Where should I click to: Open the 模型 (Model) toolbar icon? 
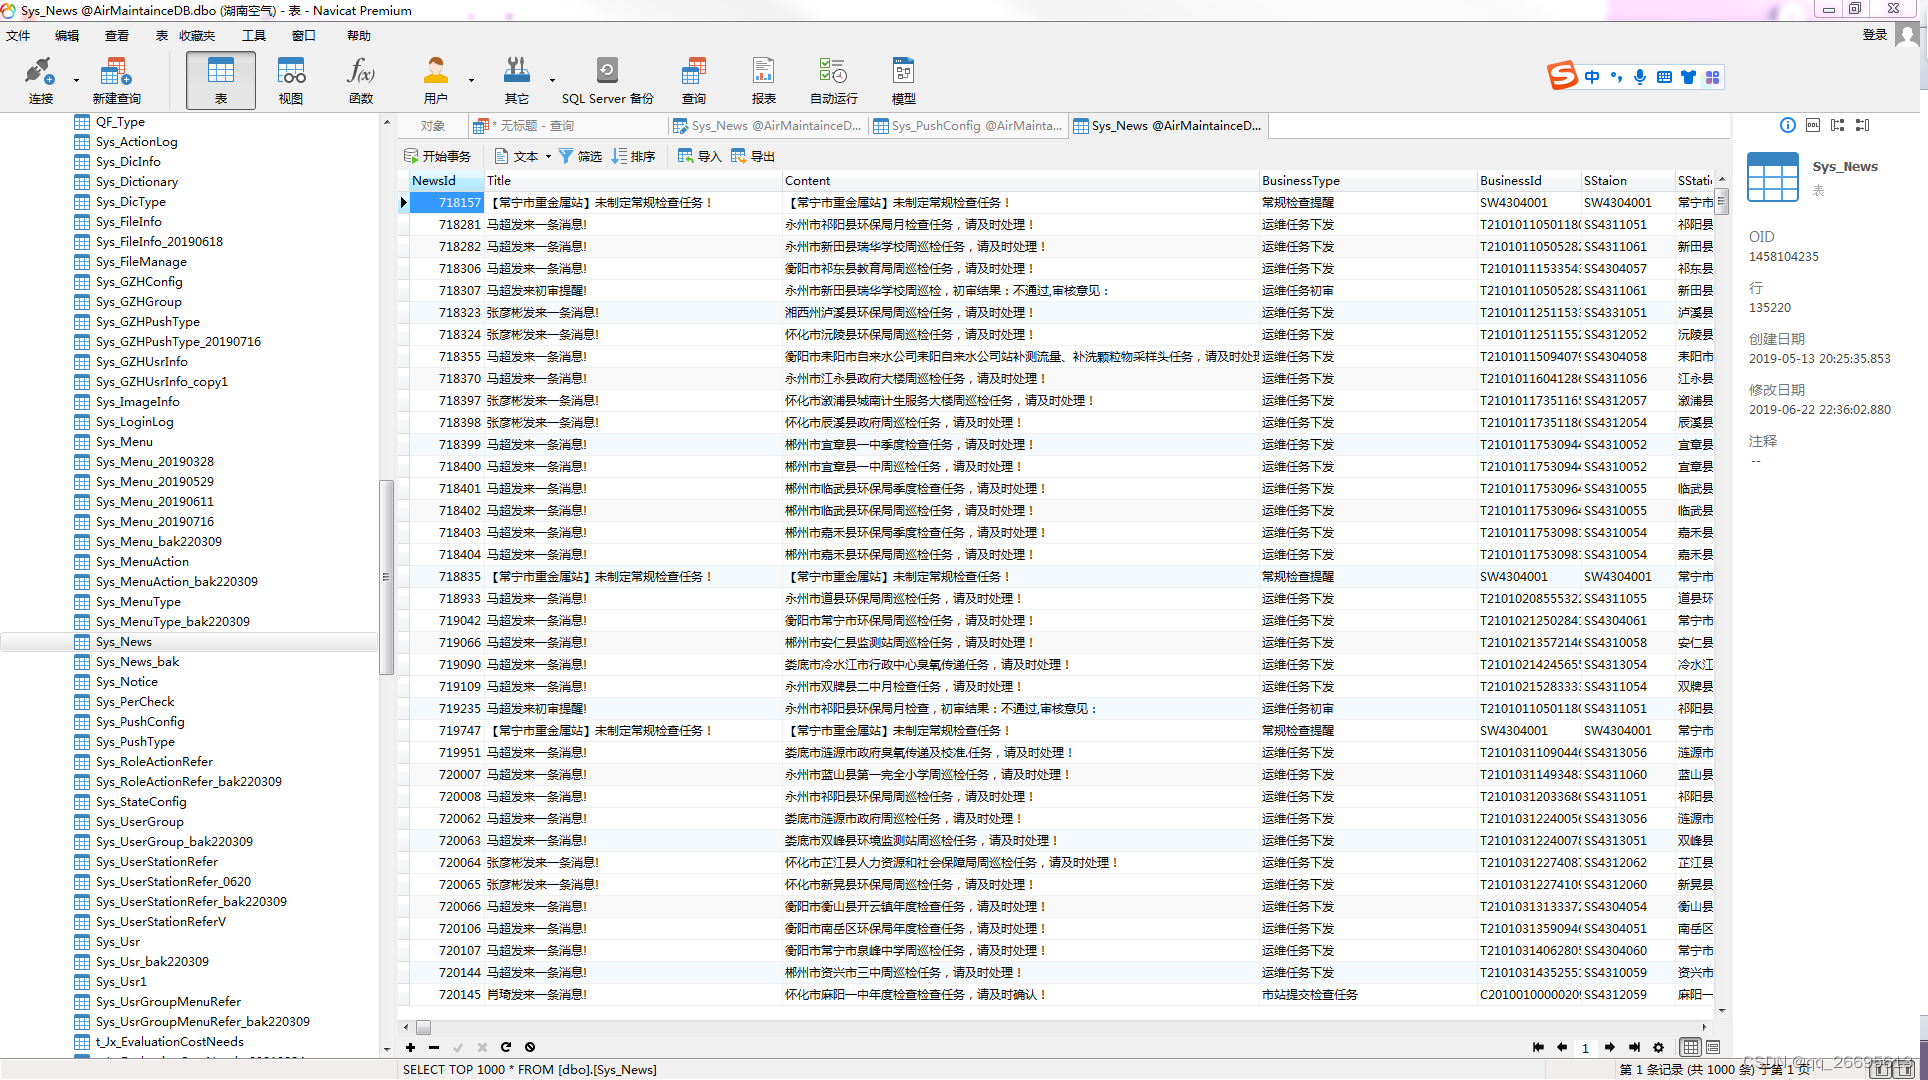(903, 80)
